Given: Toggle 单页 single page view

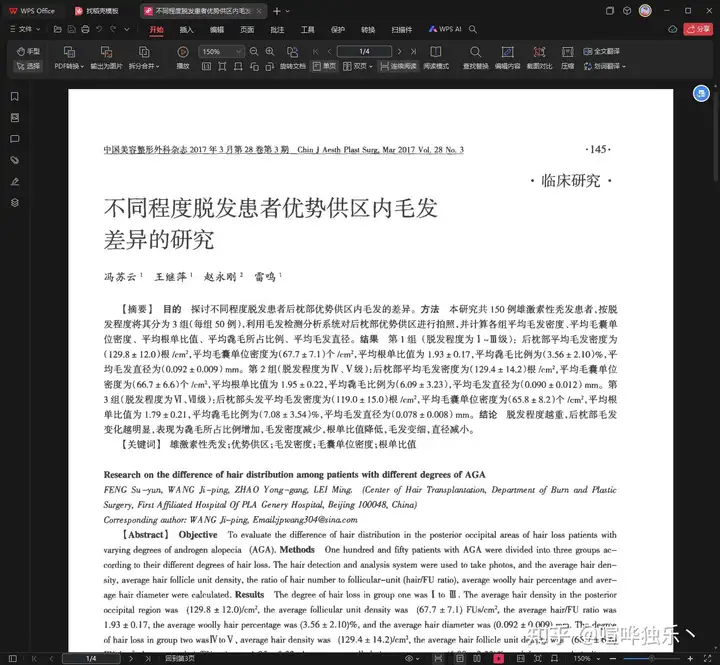Looking at the screenshot, I should point(325,66).
